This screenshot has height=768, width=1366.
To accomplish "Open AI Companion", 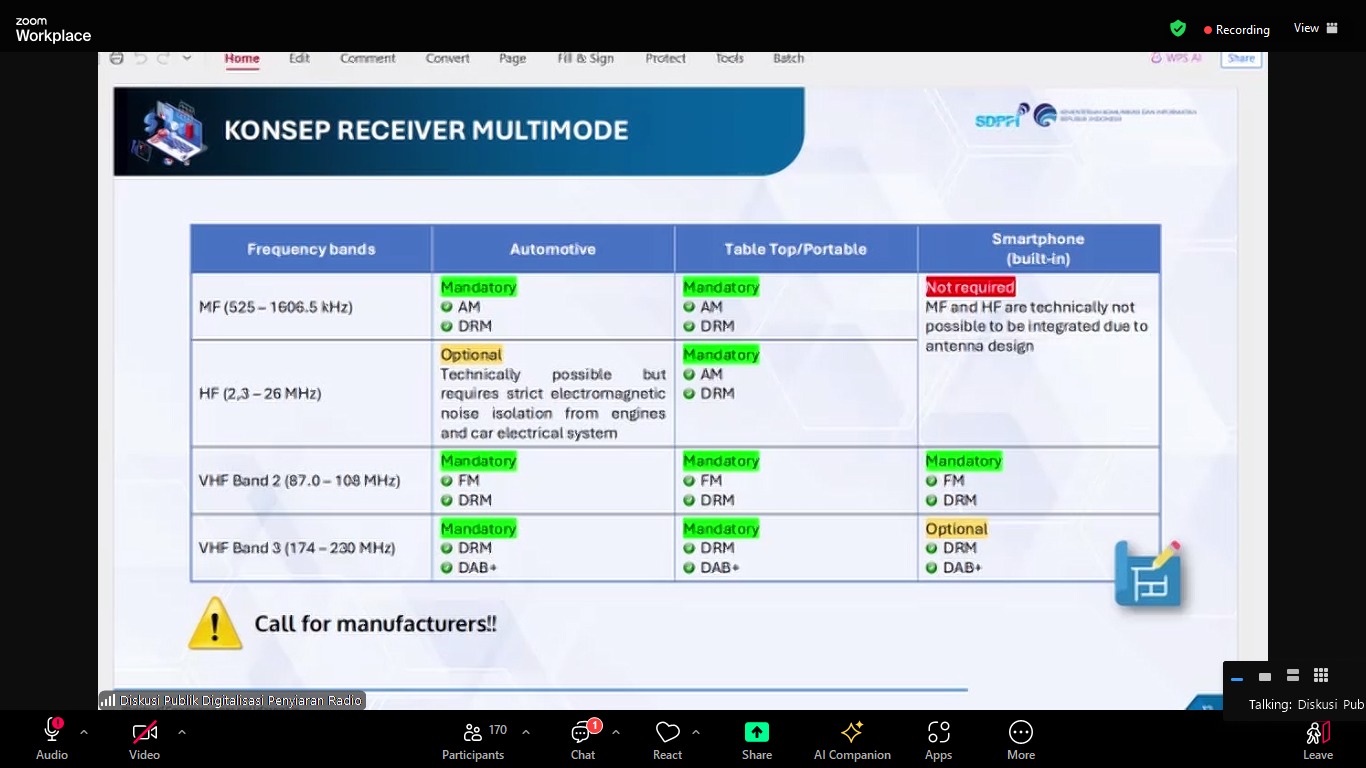I will (x=852, y=741).
